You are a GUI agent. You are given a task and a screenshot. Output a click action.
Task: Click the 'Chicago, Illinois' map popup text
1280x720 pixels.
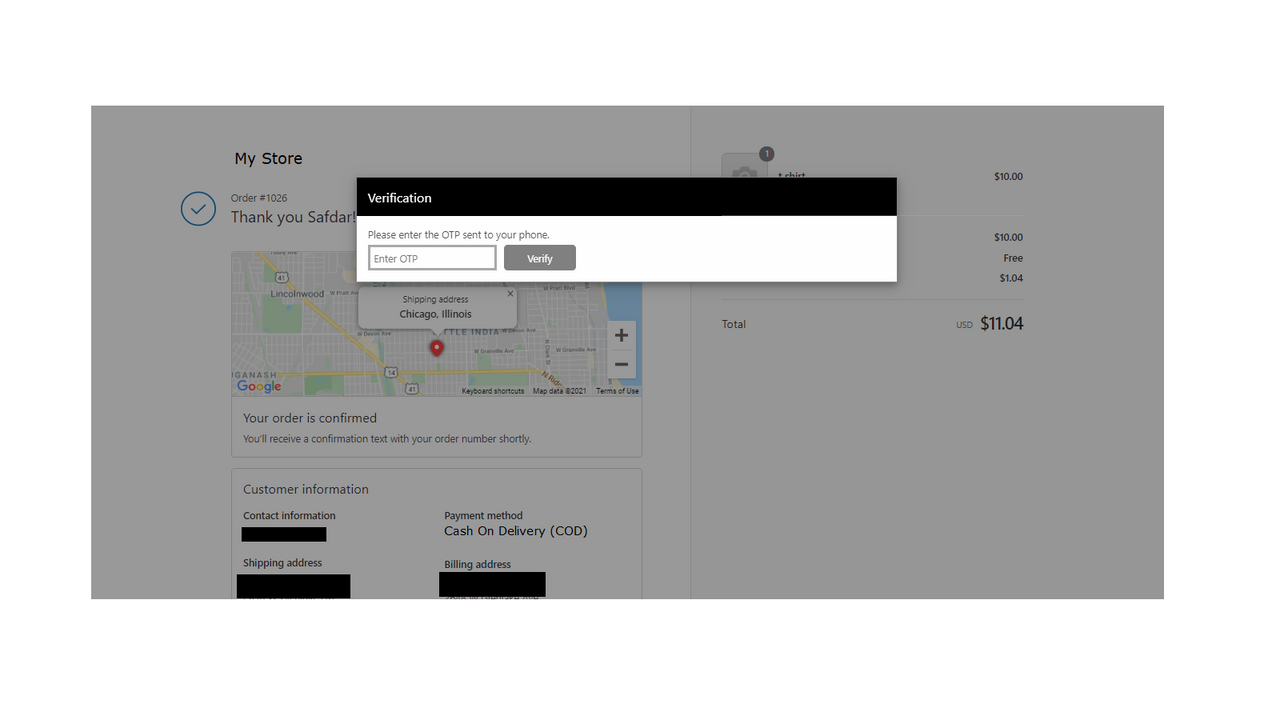coord(435,314)
